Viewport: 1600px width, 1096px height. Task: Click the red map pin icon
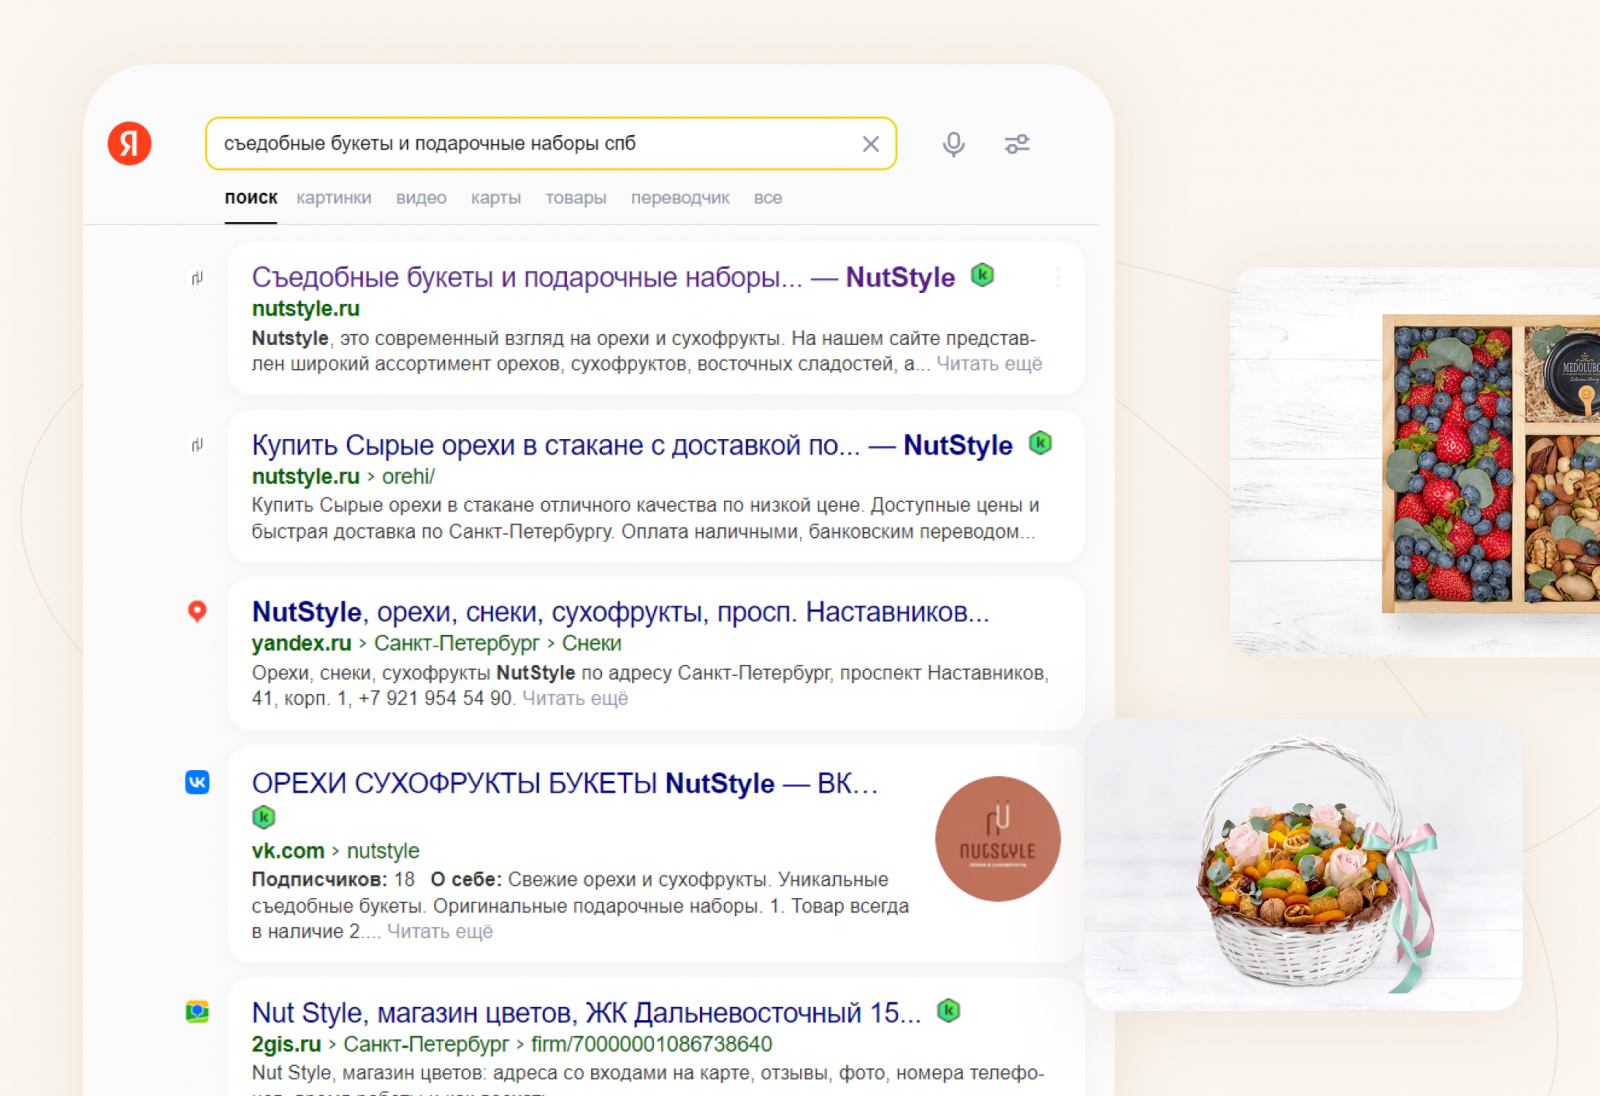pyautogui.click(x=198, y=611)
